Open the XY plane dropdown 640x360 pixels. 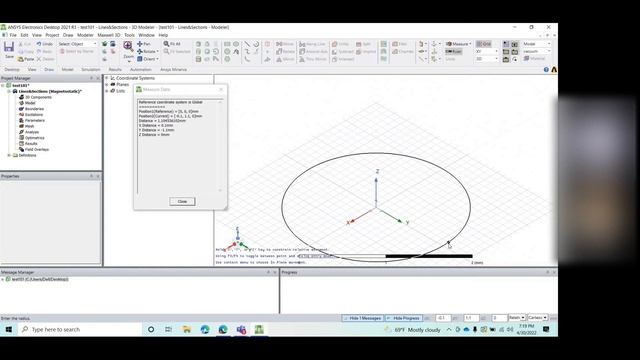[487, 51]
